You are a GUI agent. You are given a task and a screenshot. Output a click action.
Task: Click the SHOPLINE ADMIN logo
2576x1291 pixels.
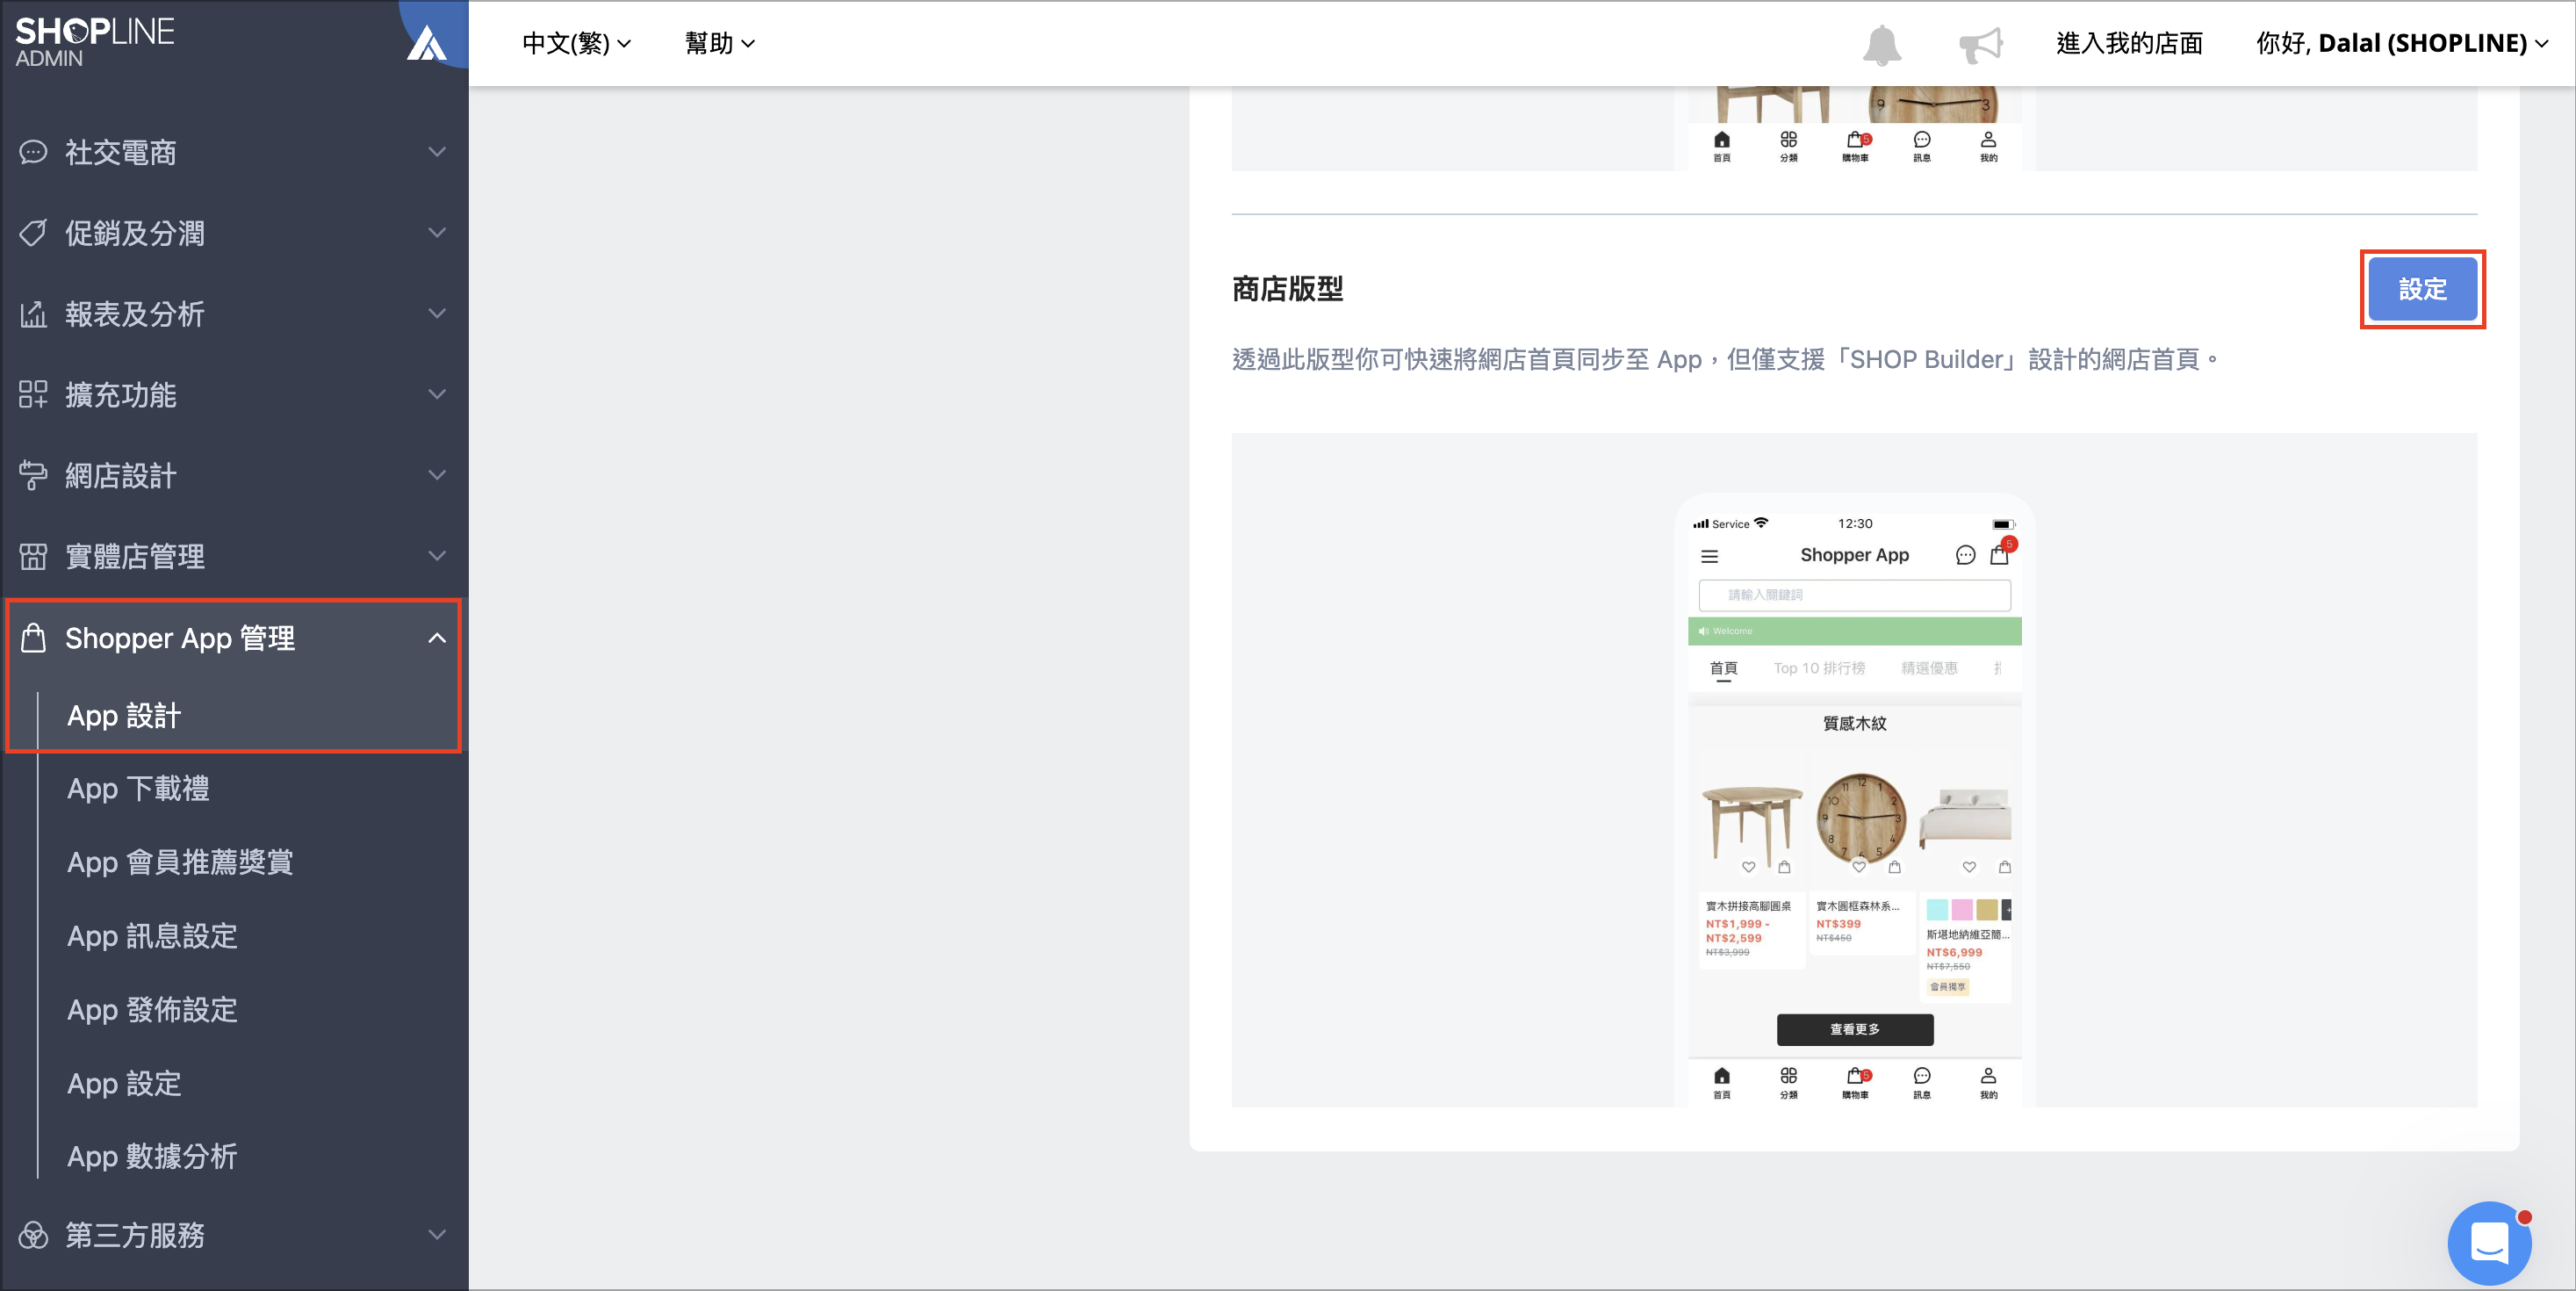point(95,42)
